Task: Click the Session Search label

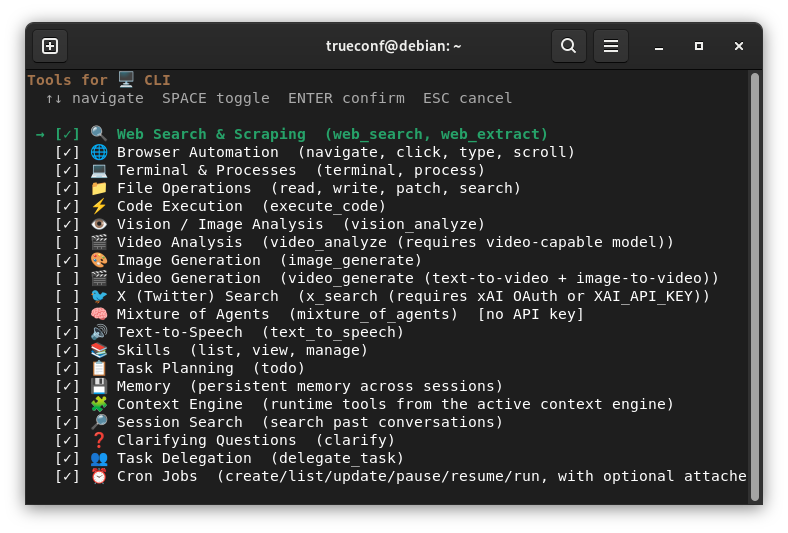Action: coord(179,422)
